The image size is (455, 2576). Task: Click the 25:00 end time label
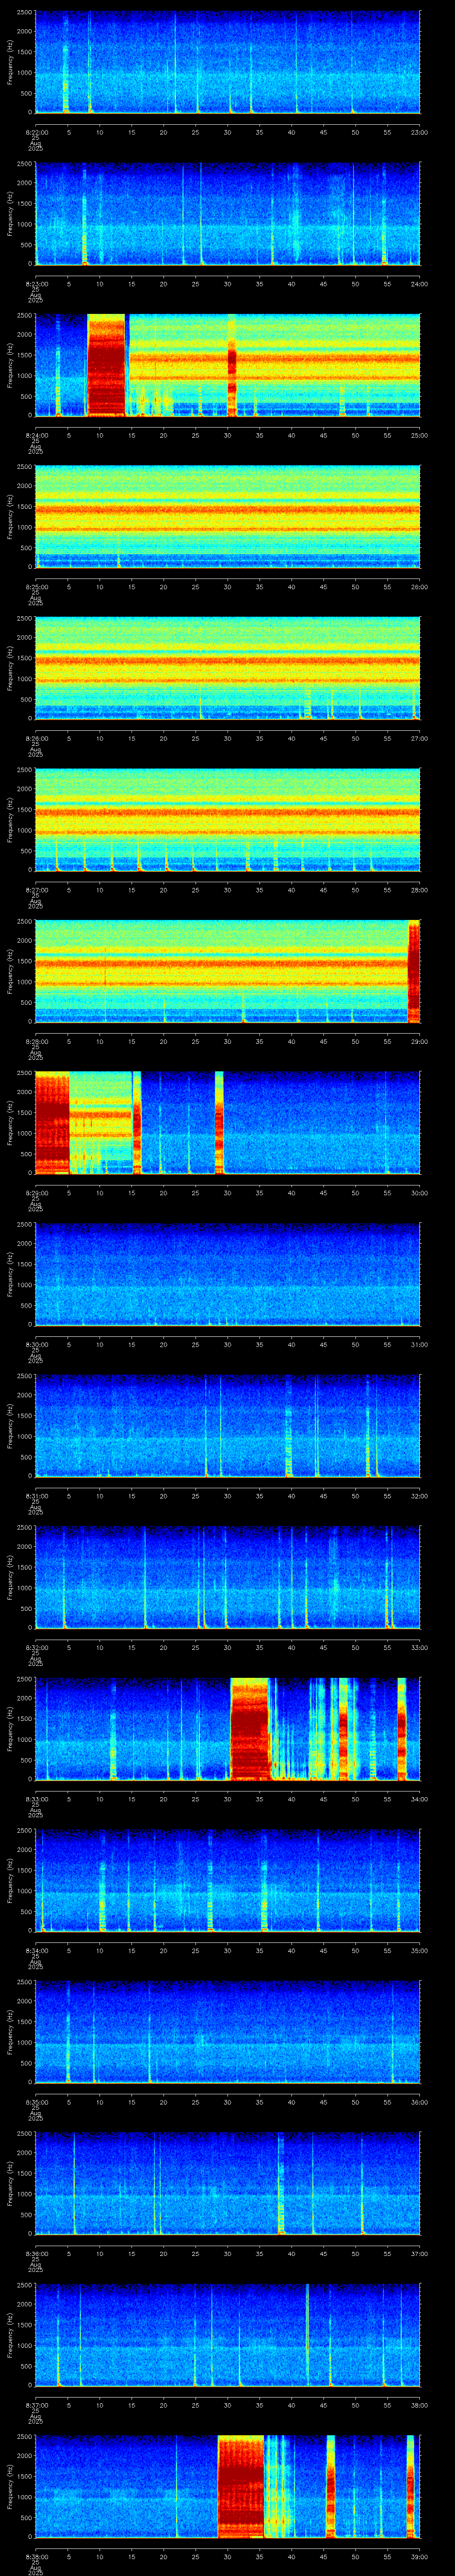(x=419, y=436)
